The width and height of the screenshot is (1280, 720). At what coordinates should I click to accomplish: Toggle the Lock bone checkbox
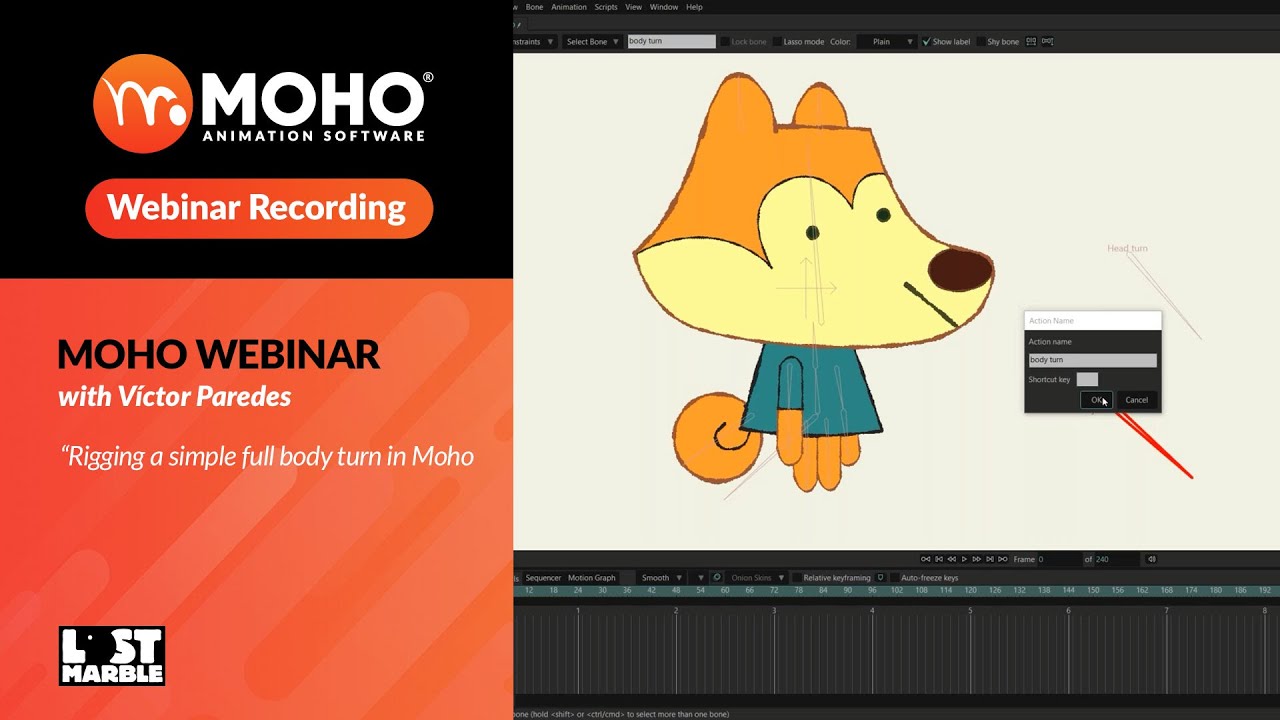tap(725, 42)
